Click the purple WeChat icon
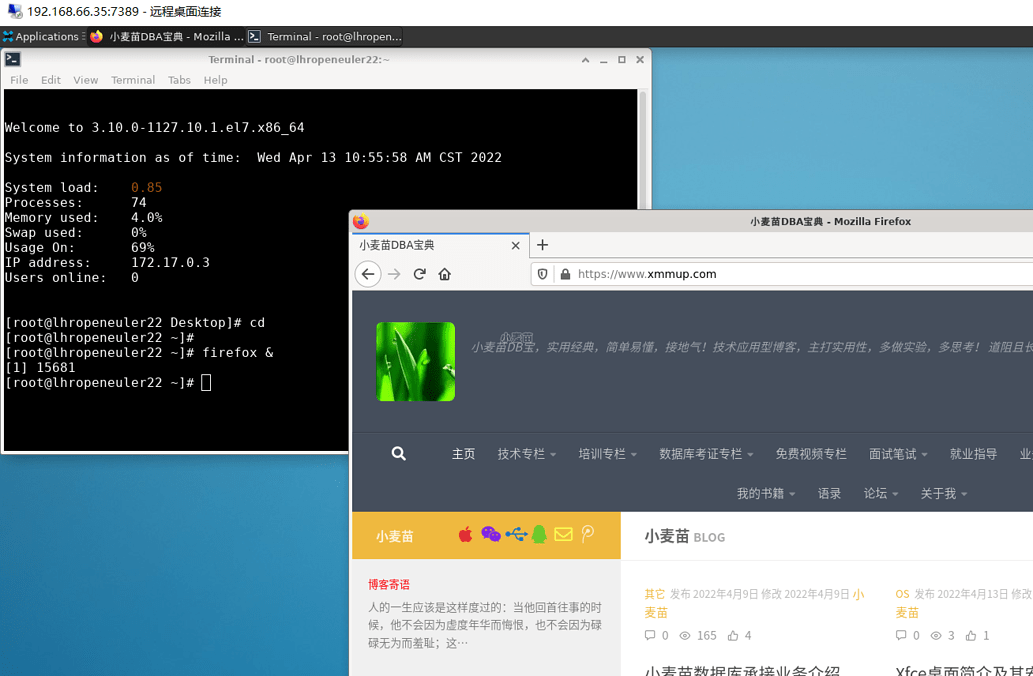 490,535
